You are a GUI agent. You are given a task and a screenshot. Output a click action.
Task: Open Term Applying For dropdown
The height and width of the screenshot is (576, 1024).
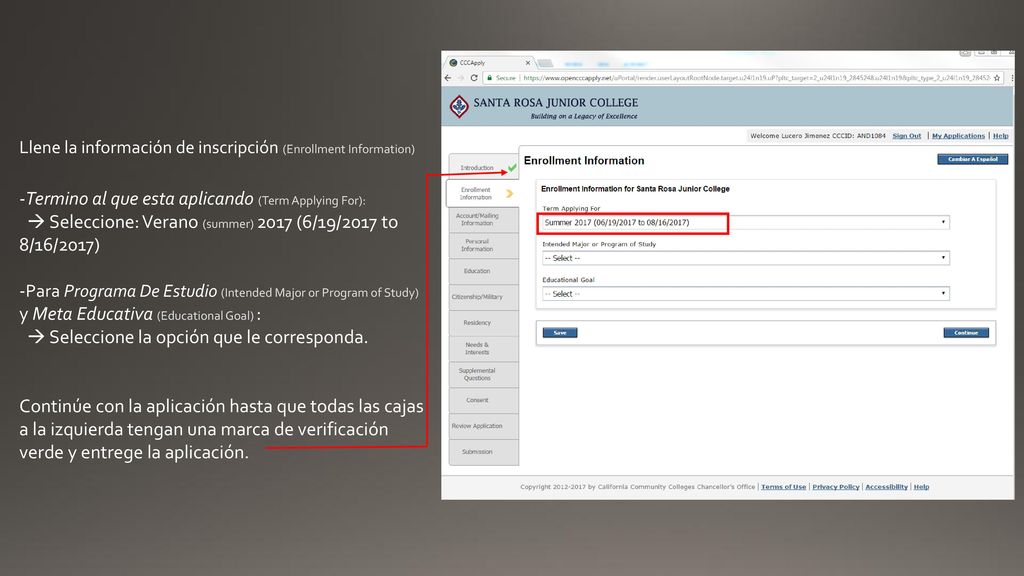click(x=745, y=223)
